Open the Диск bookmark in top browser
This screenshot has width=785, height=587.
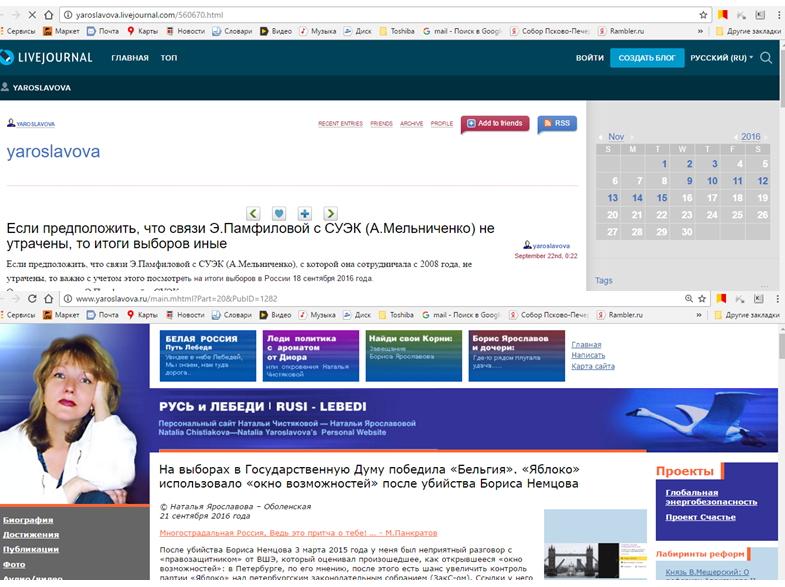point(357,31)
